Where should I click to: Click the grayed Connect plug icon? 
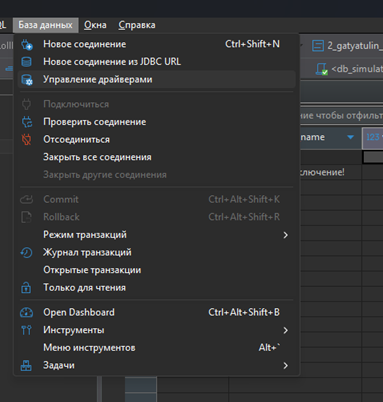[26, 104]
